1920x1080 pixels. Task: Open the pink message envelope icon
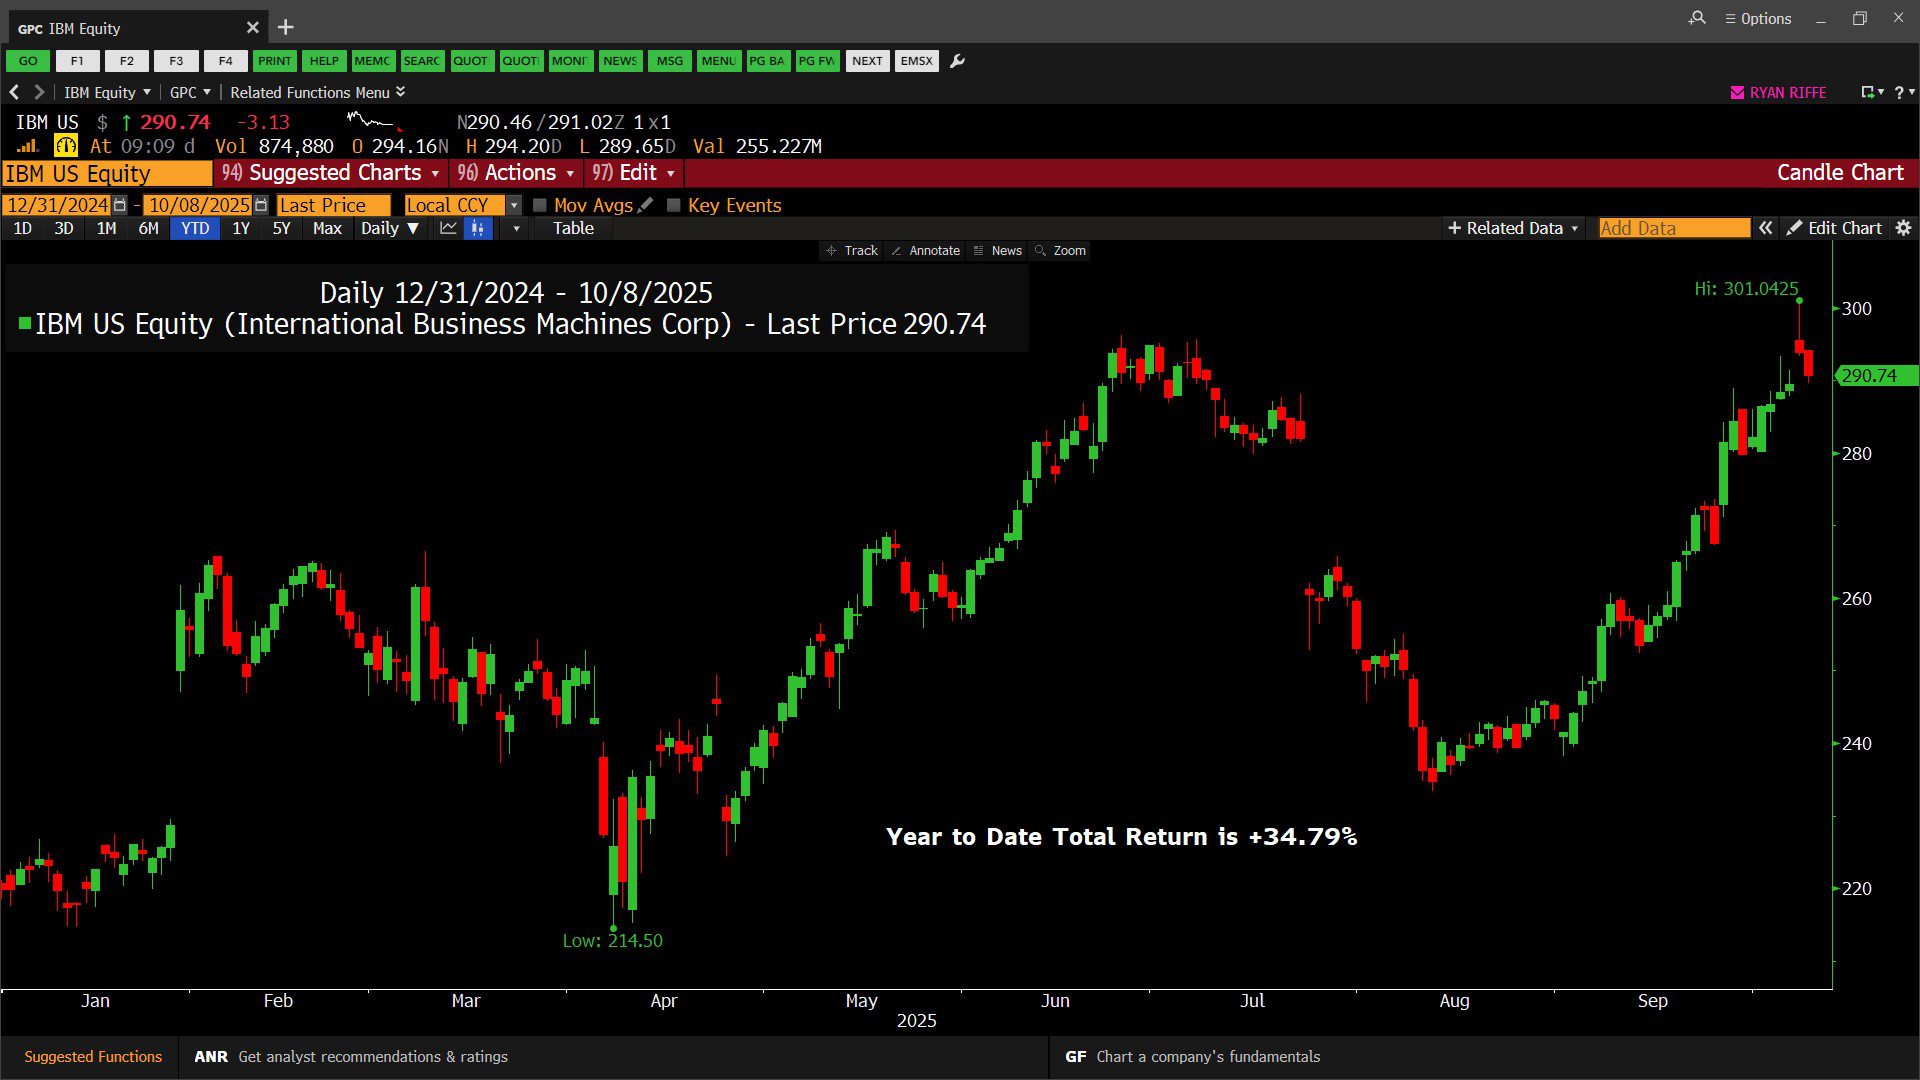pyautogui.click(x=1737, y=92)
